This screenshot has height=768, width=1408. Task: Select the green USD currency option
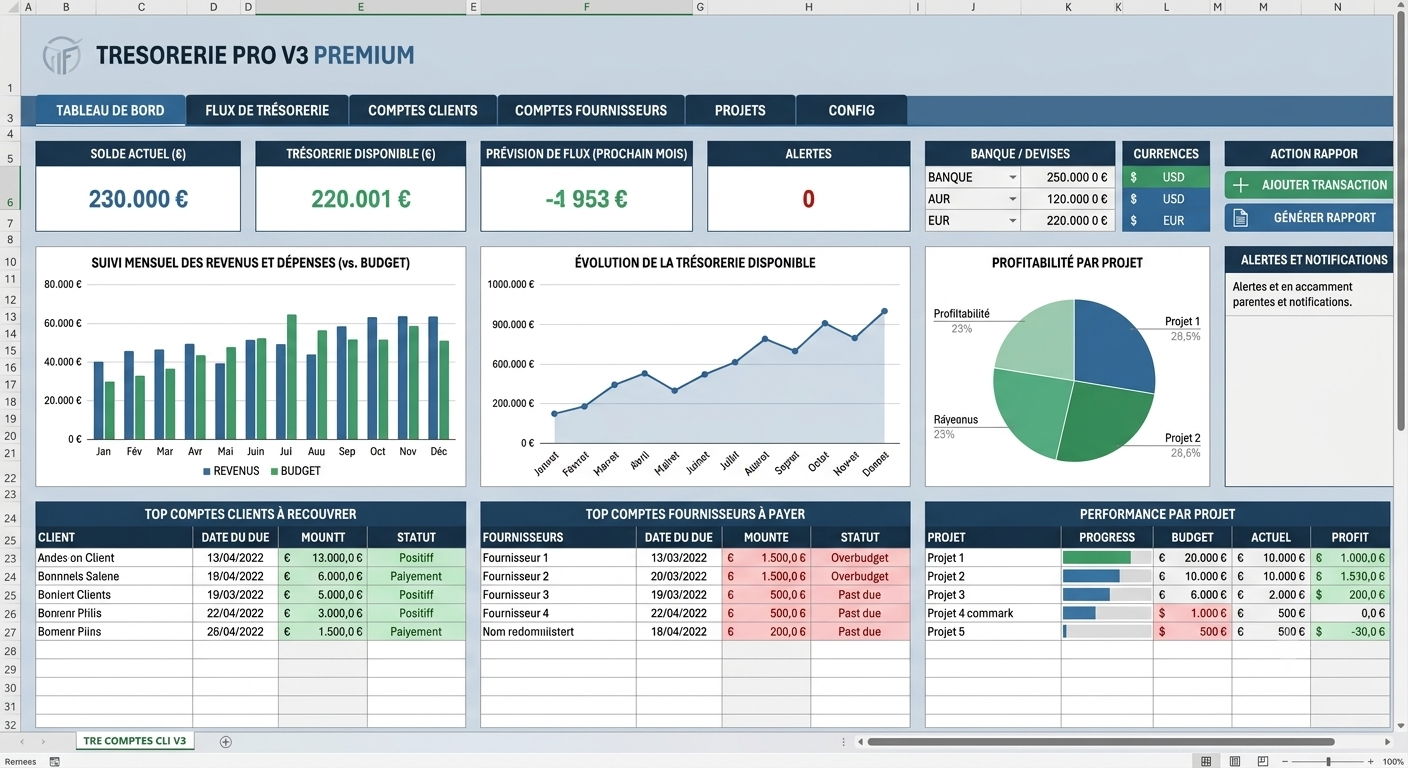pos(1166,177)
